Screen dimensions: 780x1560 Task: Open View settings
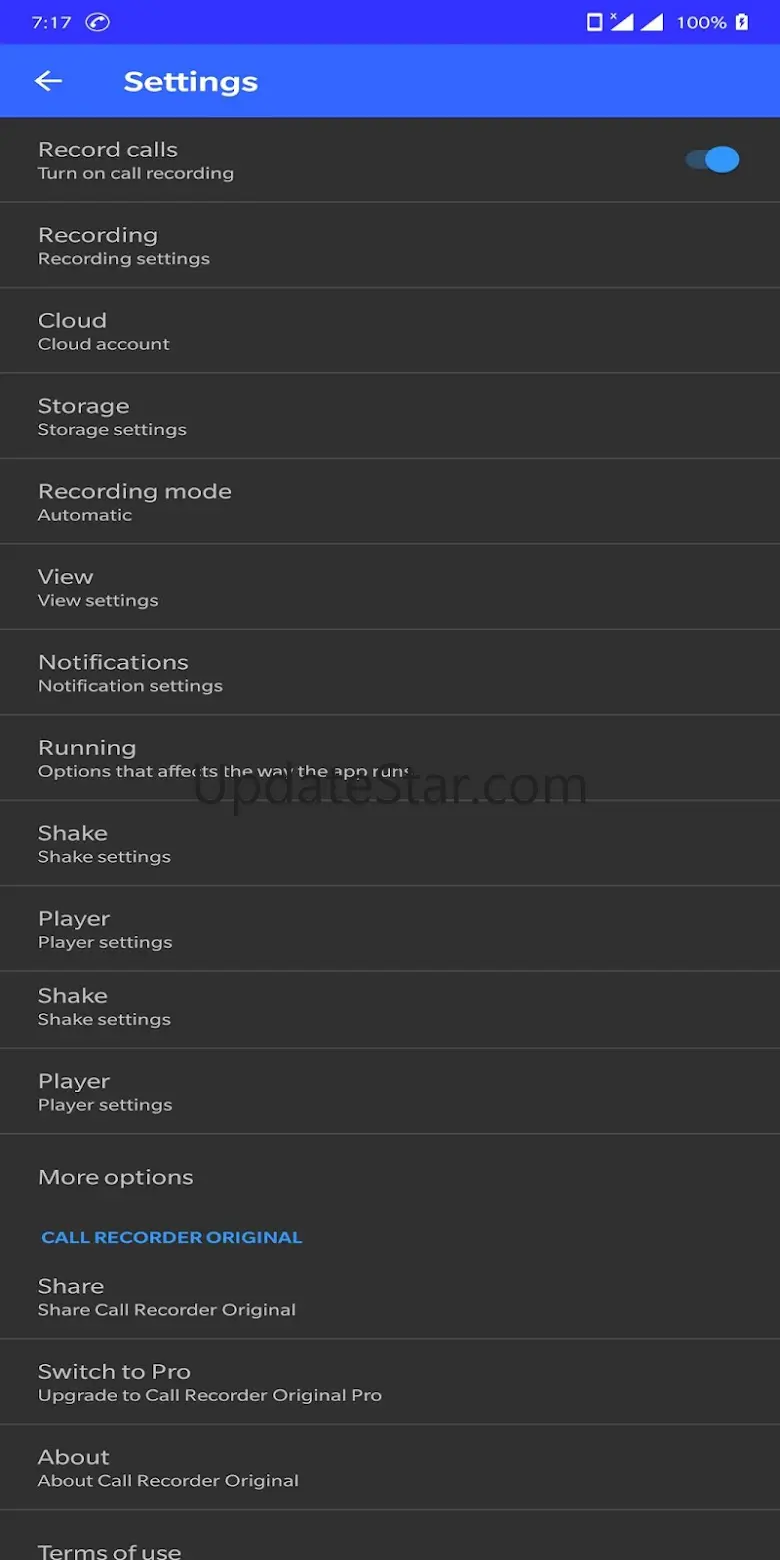click(390, 587)
